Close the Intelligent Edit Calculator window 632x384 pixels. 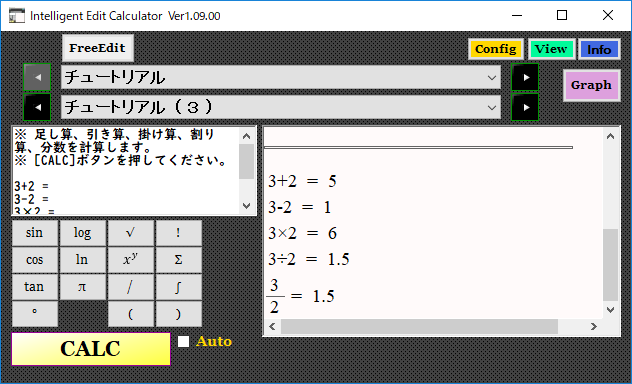click(607, 15)
